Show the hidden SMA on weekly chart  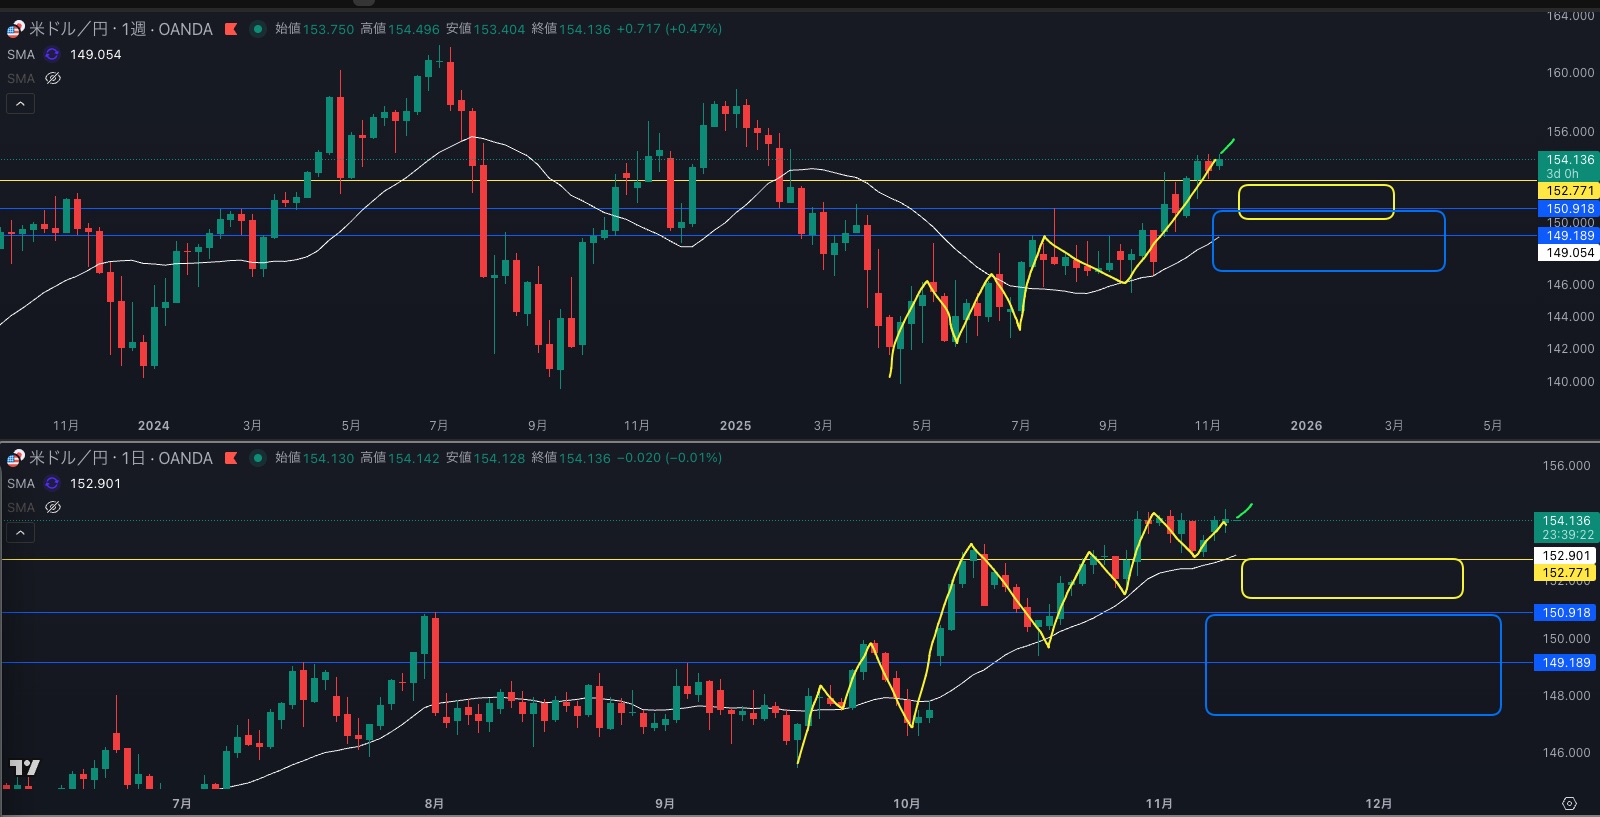click(x=53, y=78)
